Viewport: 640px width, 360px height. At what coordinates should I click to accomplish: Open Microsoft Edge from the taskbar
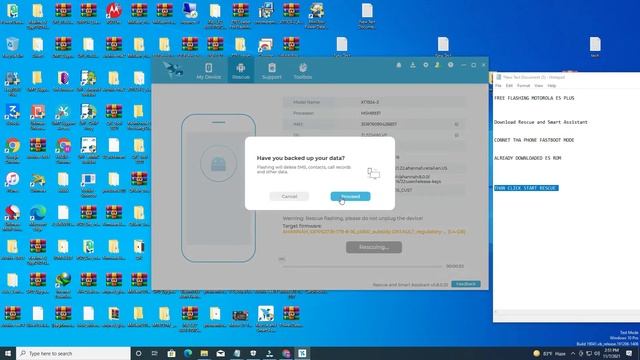click(188, 353)
